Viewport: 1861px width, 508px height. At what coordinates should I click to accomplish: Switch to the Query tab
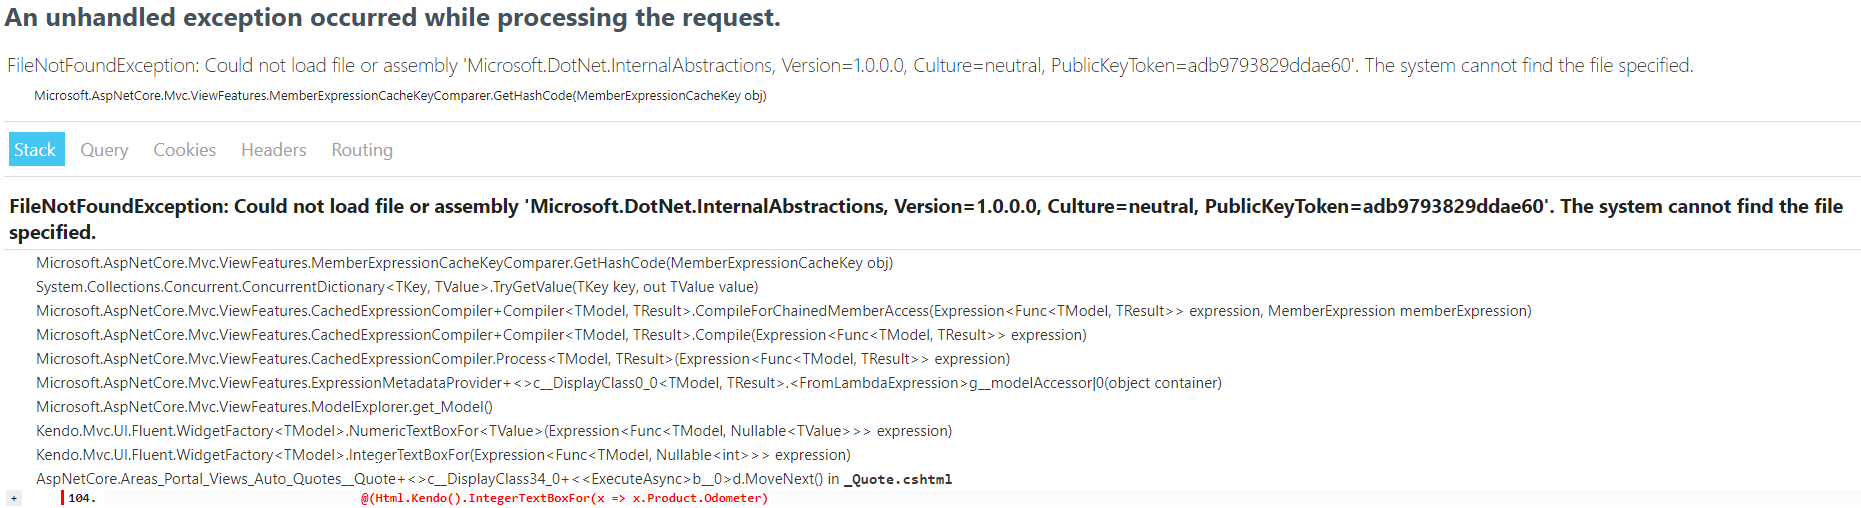tap(104, 150)
